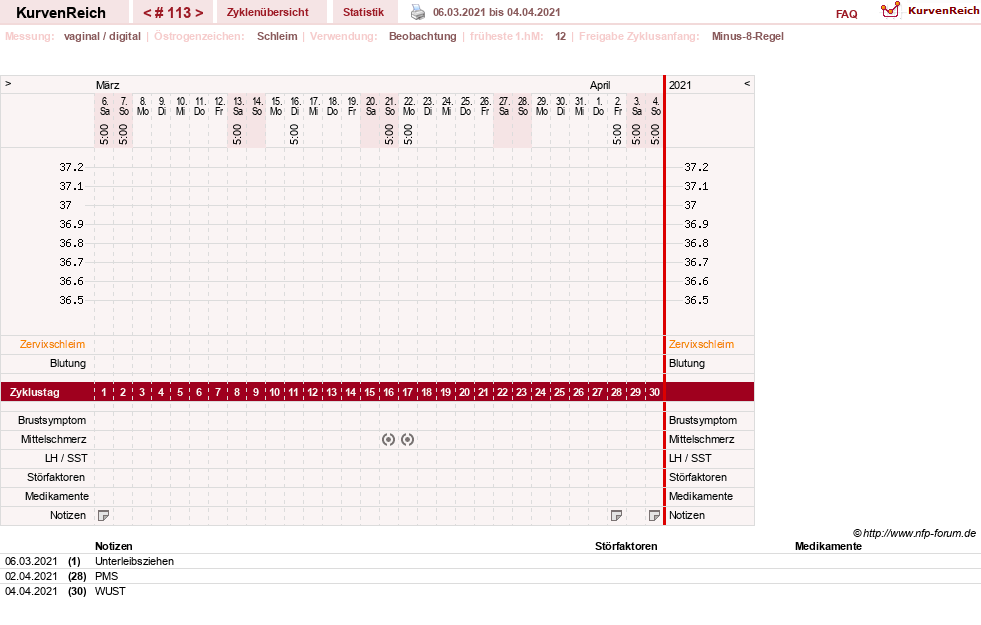This screenshot has height=625, width=981.
Task: Select cycle day 22 in Zyklustag row
Action: click(x=502, y=392)
